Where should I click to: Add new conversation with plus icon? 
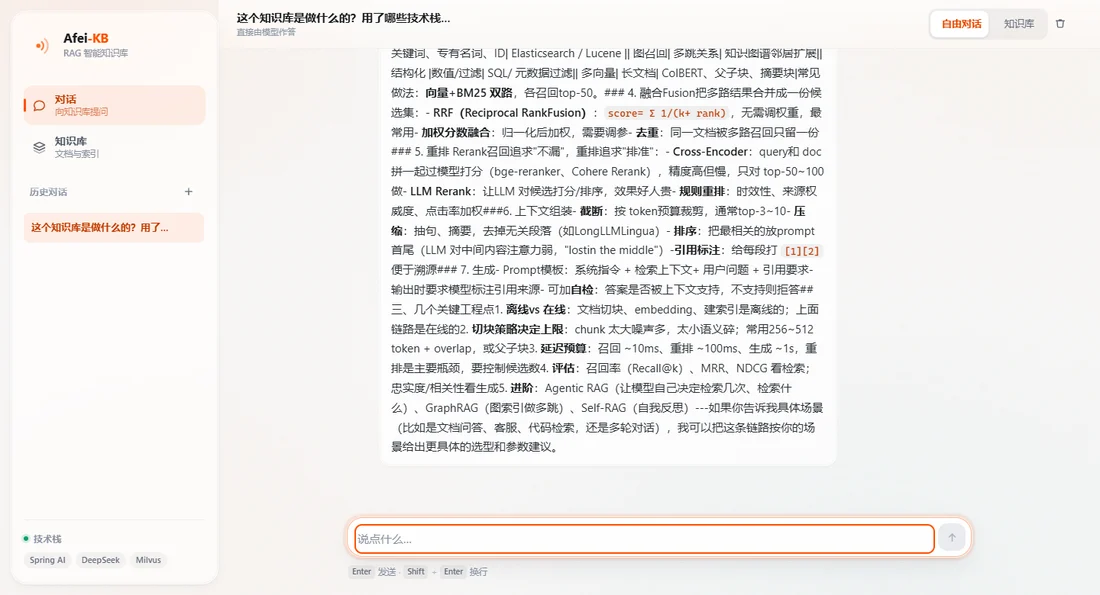(x=188, y=192)
